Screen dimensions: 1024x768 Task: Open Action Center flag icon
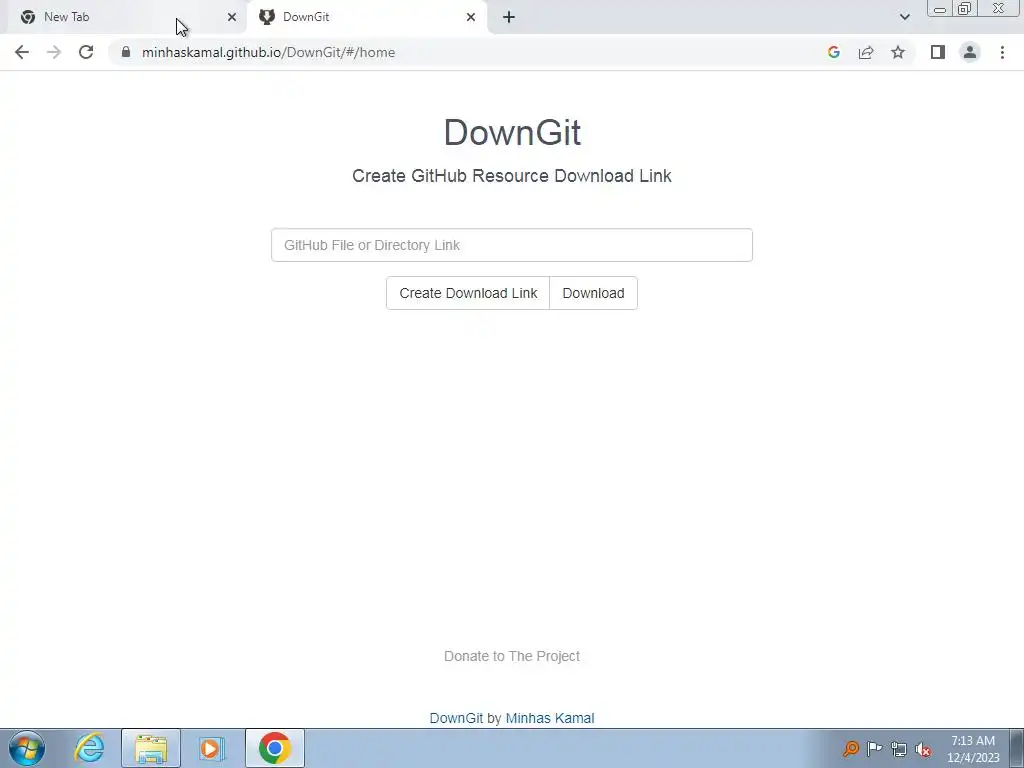[874, 748]
